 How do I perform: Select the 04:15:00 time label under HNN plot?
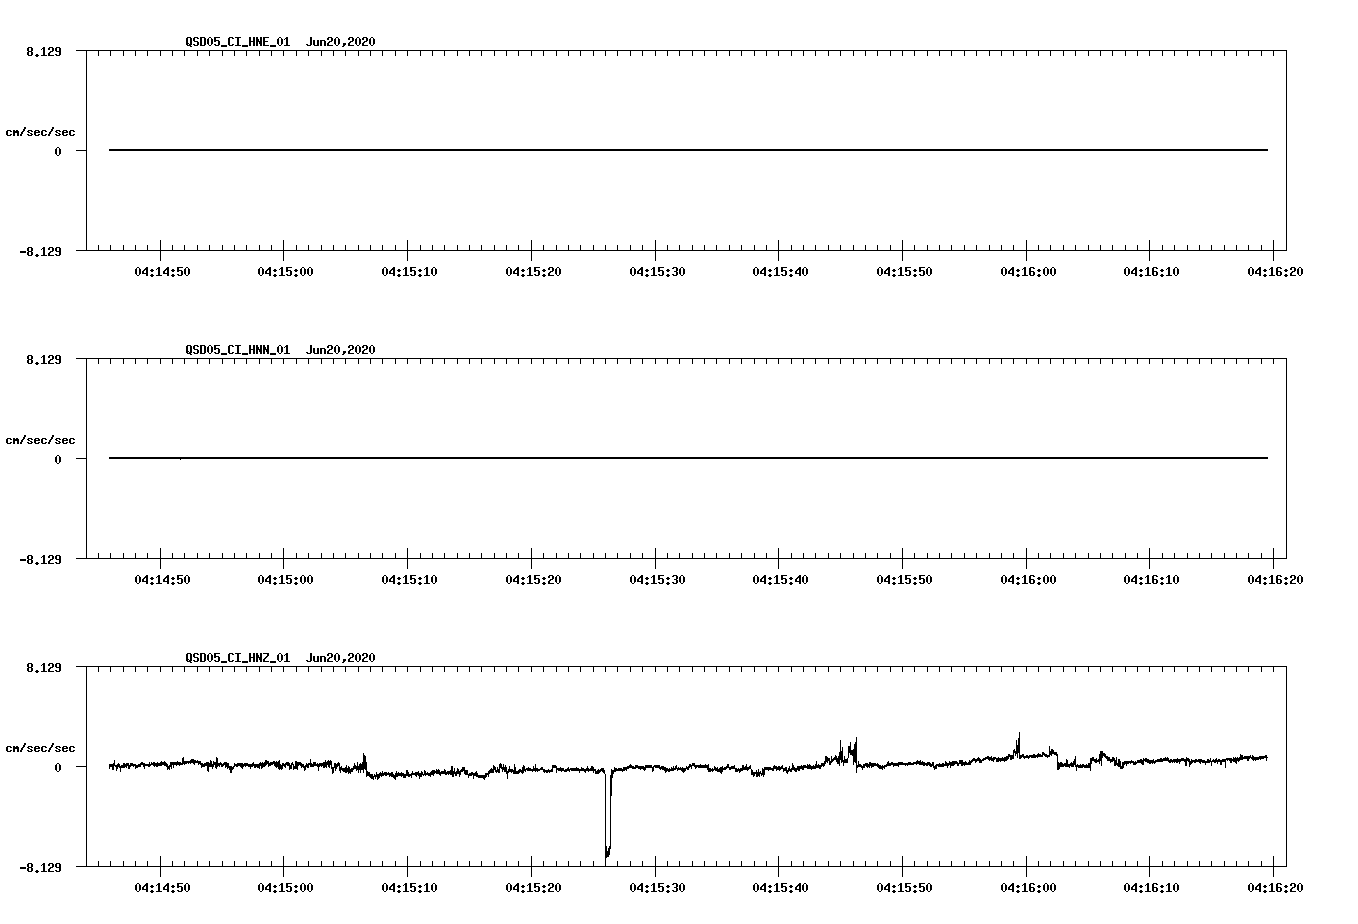click(285, 579)
